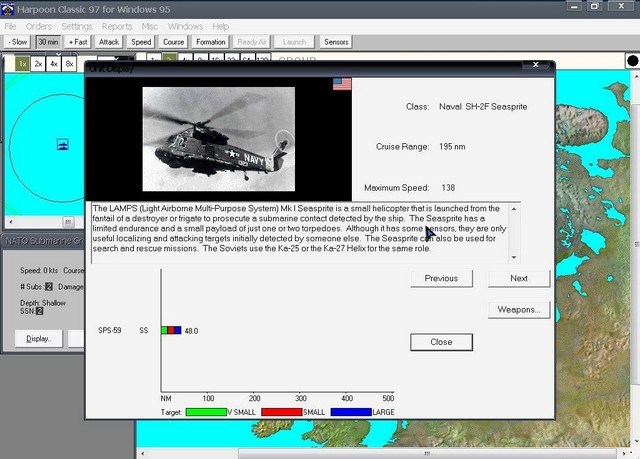Click the US flag icon in Unit Display

point(342,84)
